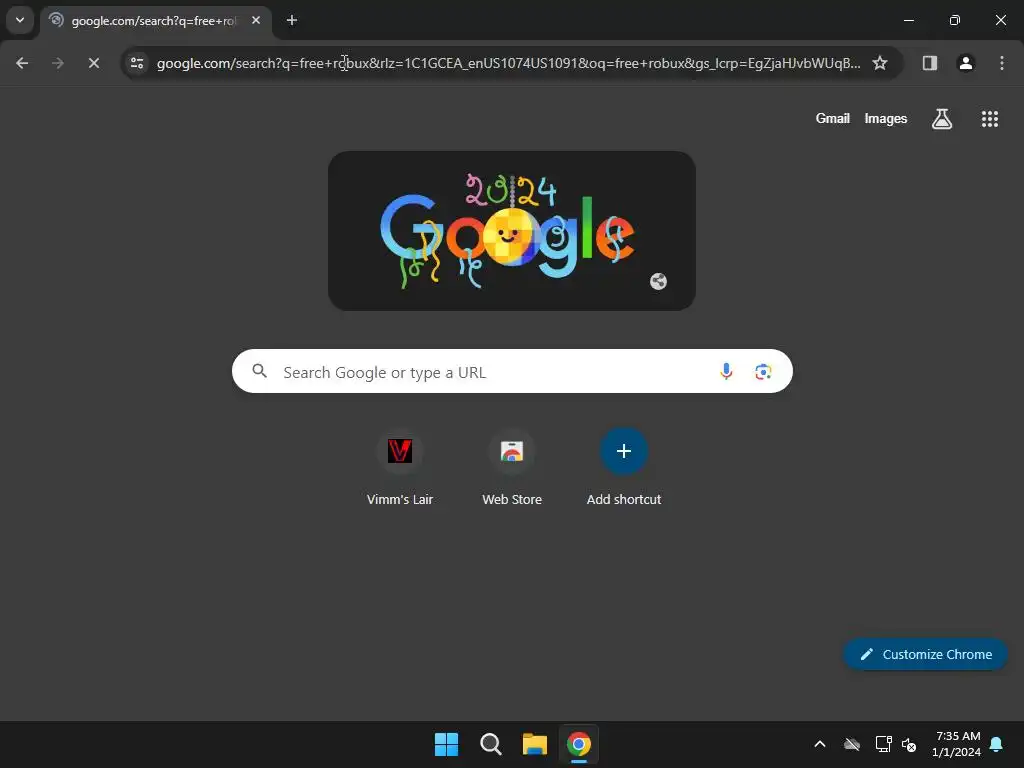Open Gmail link
The image size is (1024, 768).
pyautogui.click(x=833, y=119)
